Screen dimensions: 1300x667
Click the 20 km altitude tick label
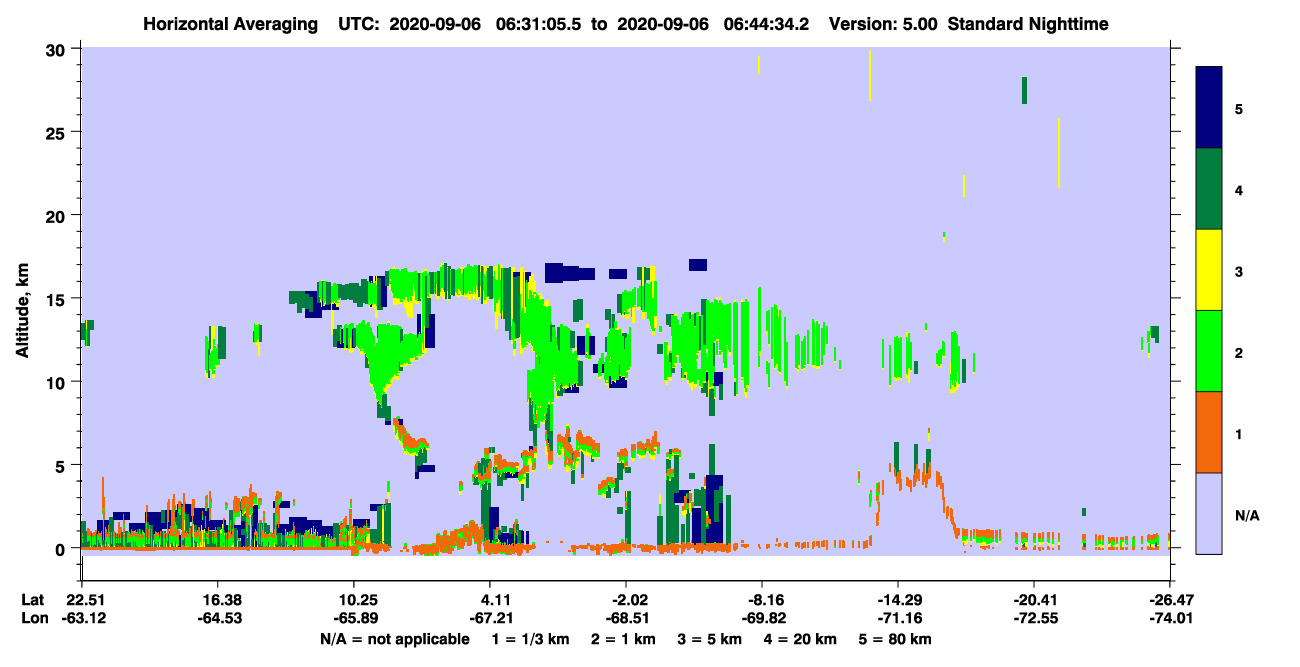pos(58,215)
